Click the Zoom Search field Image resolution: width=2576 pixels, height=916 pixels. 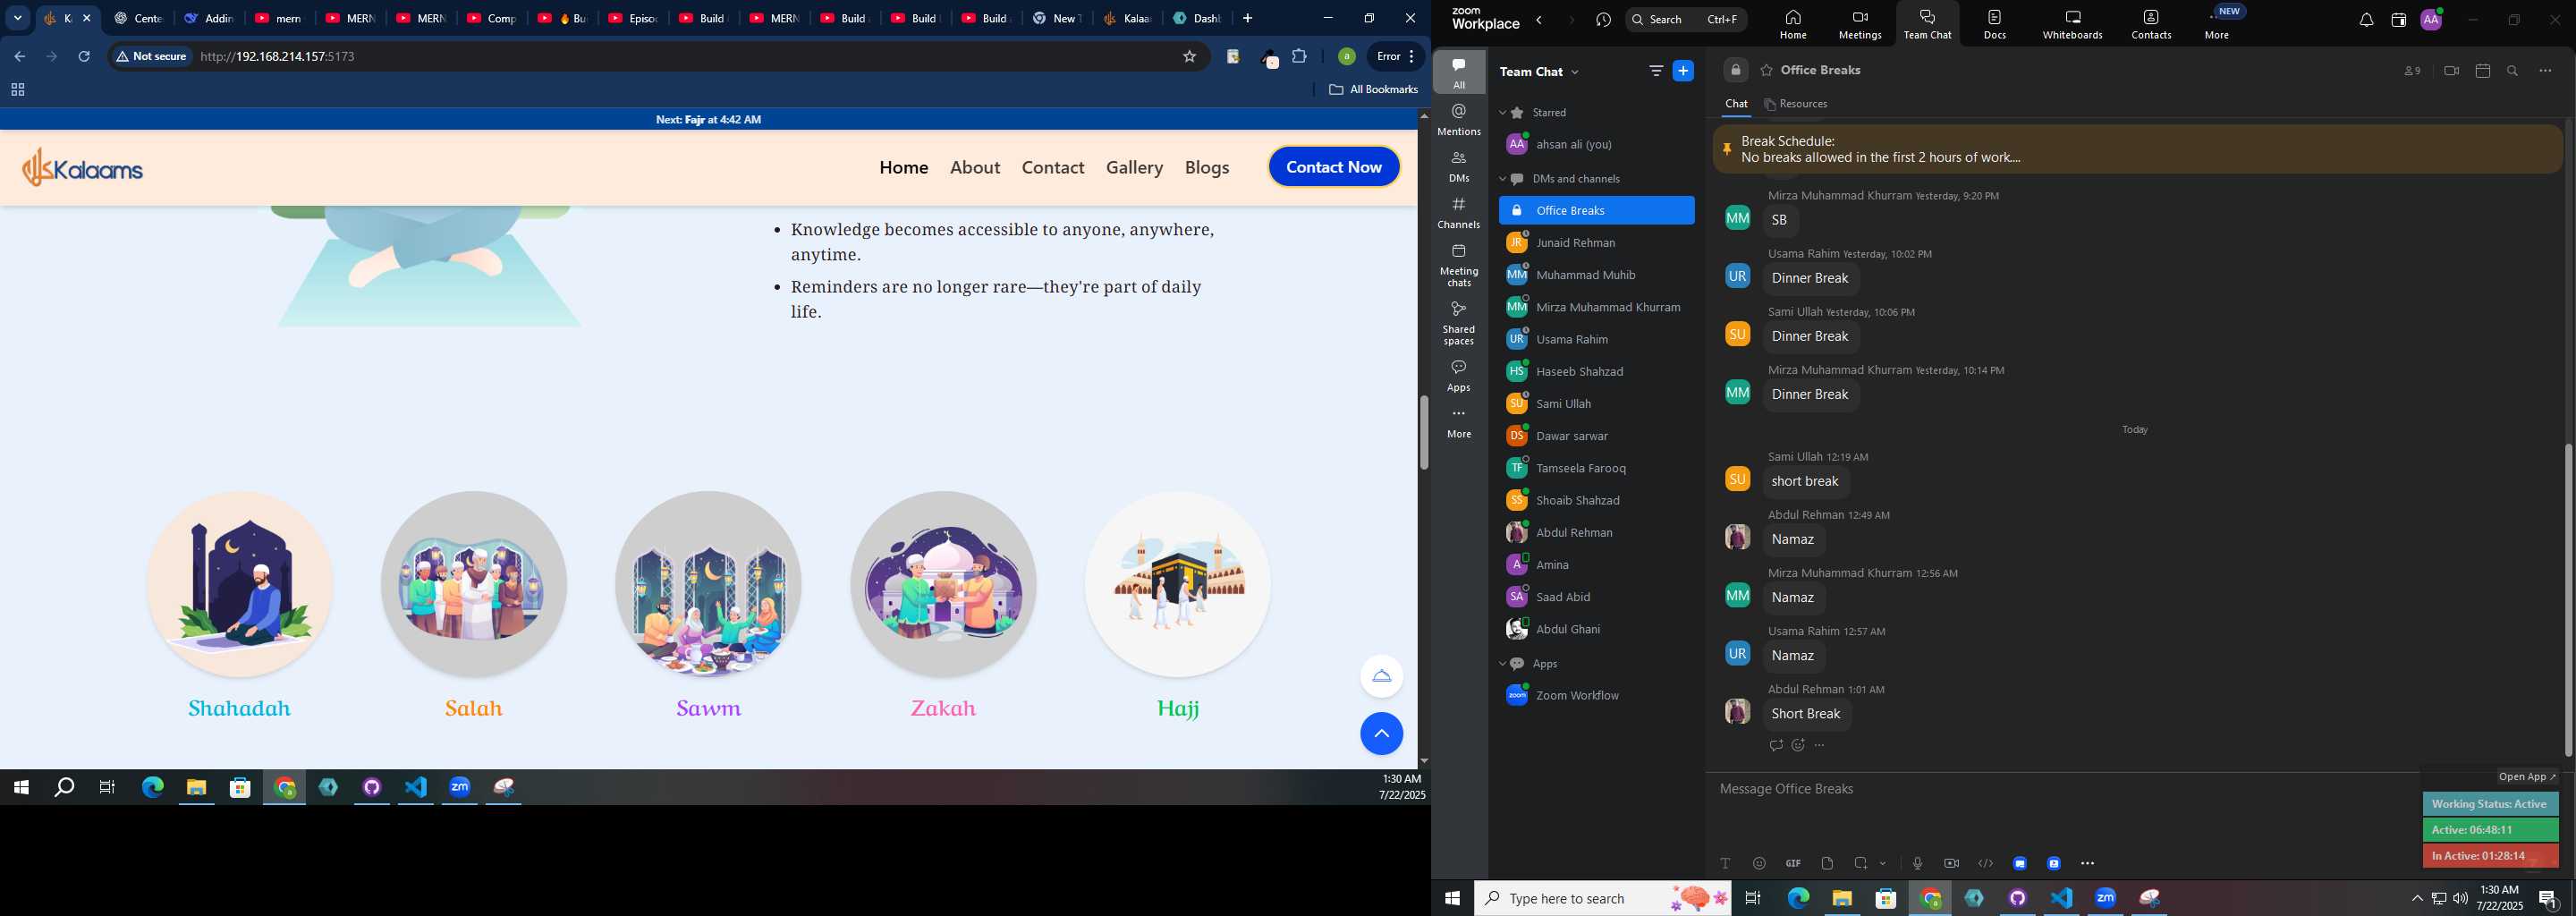(1686, 19)
